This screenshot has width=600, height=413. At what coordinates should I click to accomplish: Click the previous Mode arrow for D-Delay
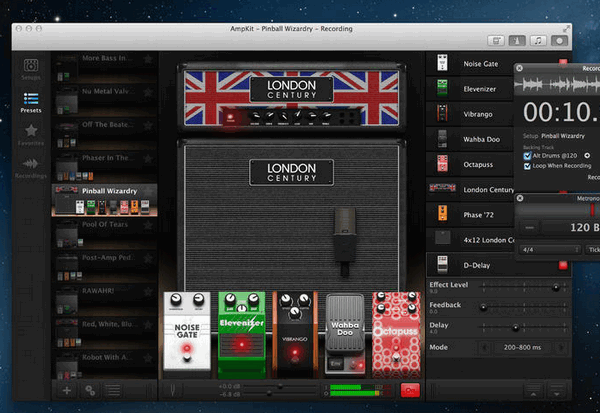click(x=485, y=348)
